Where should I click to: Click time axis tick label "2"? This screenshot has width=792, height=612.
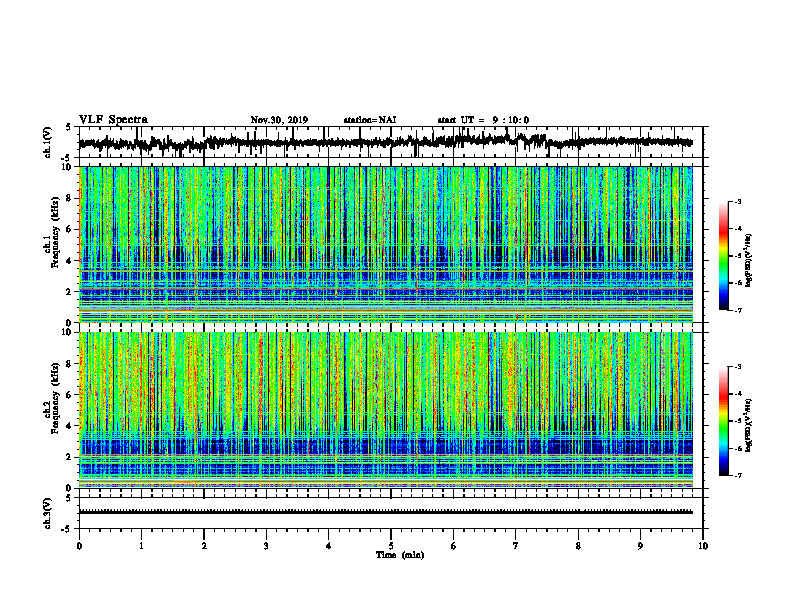[x=204, y=546]
